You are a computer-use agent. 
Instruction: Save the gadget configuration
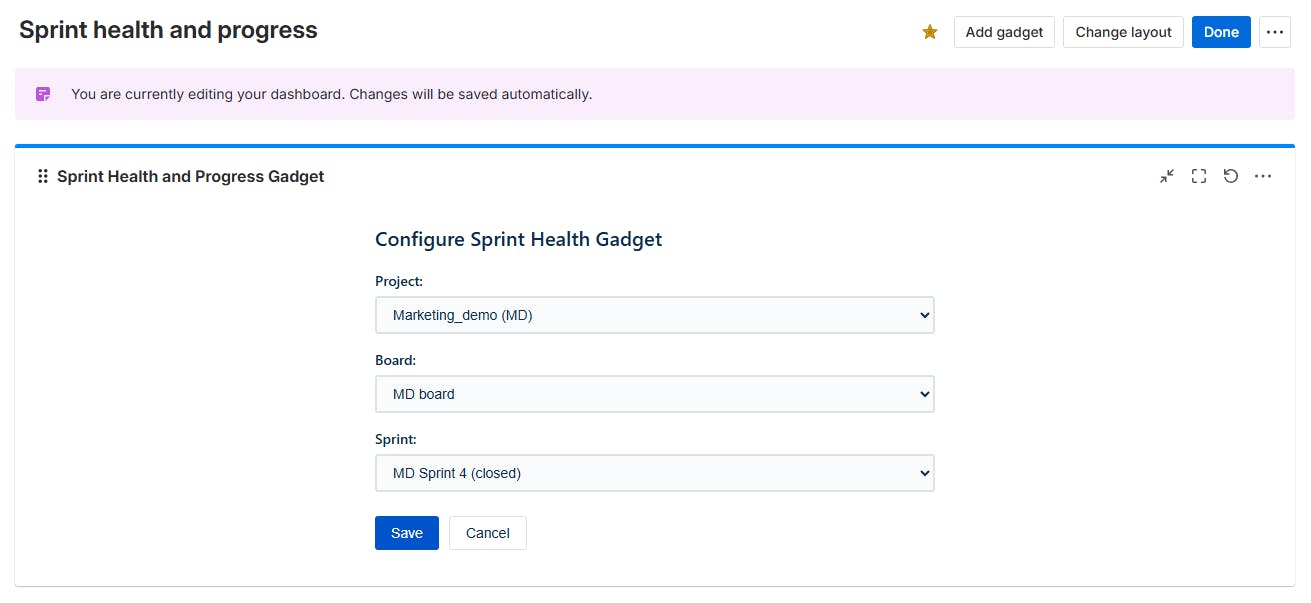(406, 533)
